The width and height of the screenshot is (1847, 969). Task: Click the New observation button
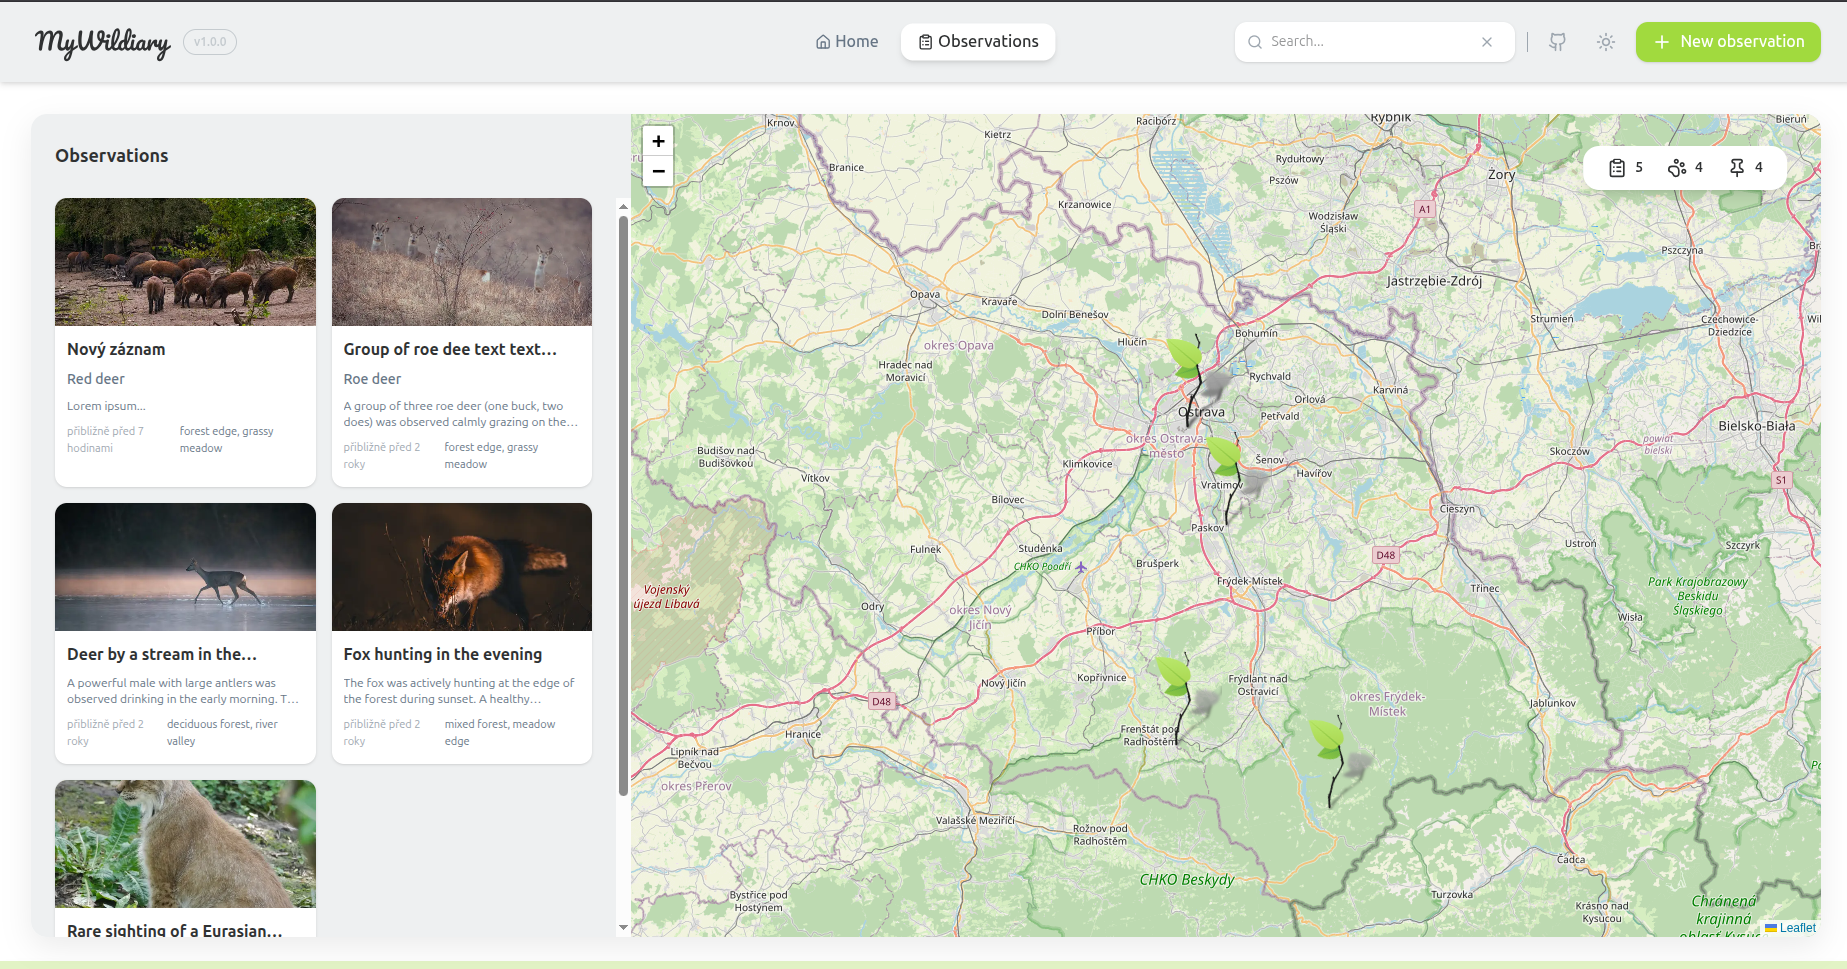coord(1727,42)
